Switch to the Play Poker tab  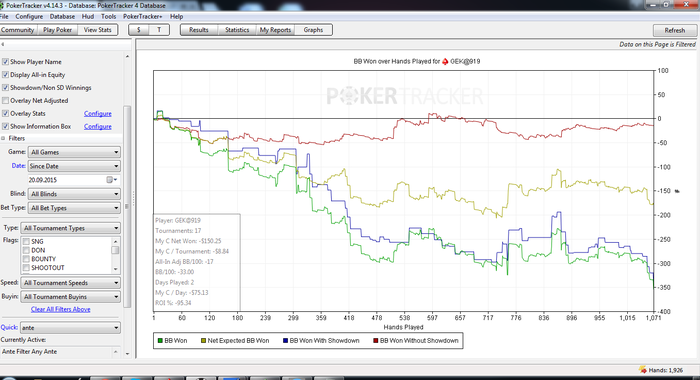pyautogui.click(x=58, y=30)
